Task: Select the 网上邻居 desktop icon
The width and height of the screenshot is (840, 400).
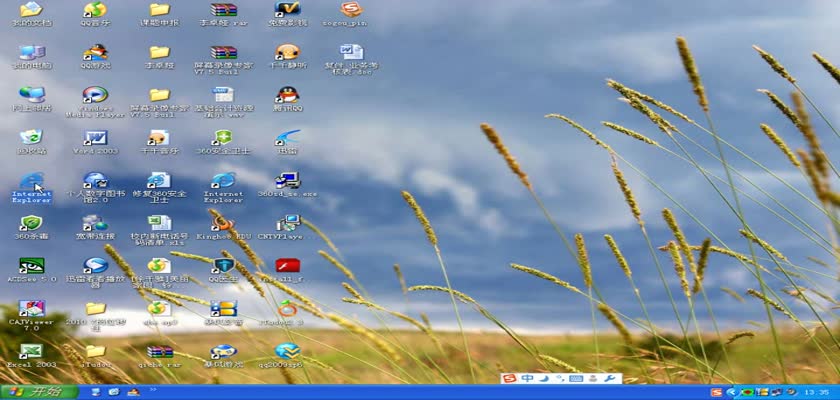Action: tap(32, 100)
